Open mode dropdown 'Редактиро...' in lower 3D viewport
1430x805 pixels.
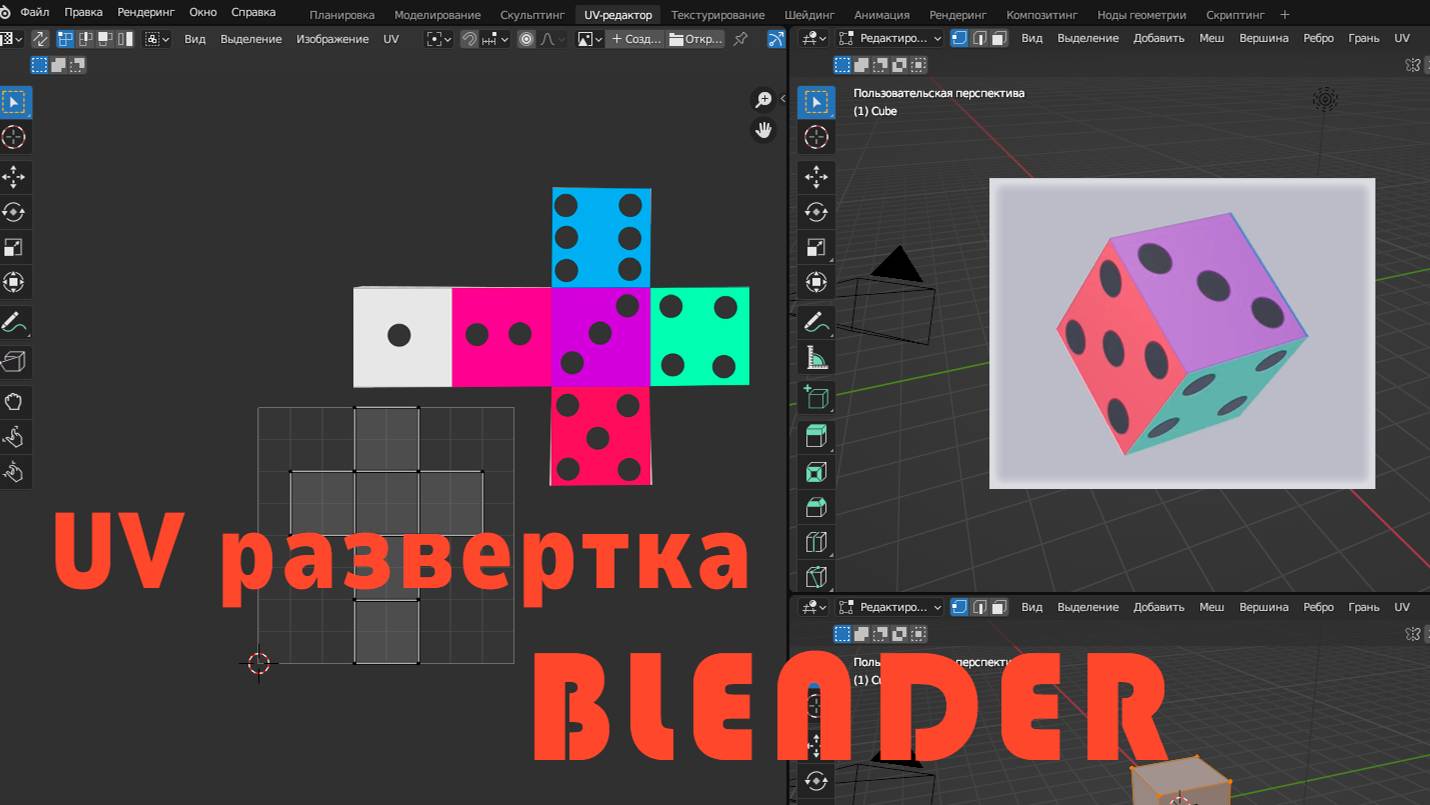tap(890, 607)
